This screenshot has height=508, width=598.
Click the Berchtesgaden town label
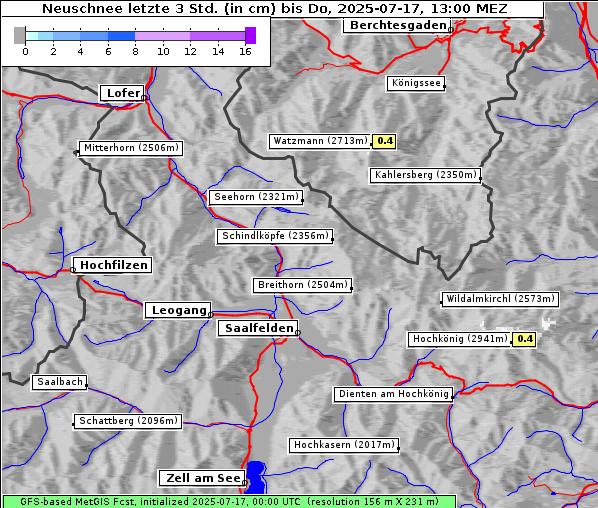tap(397, 26)
